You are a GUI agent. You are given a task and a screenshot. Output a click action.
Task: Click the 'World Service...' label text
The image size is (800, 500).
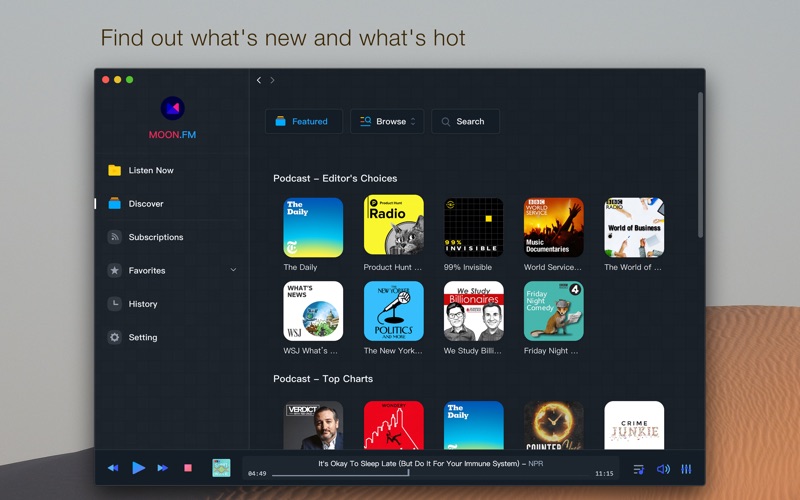tap(553, 267)
